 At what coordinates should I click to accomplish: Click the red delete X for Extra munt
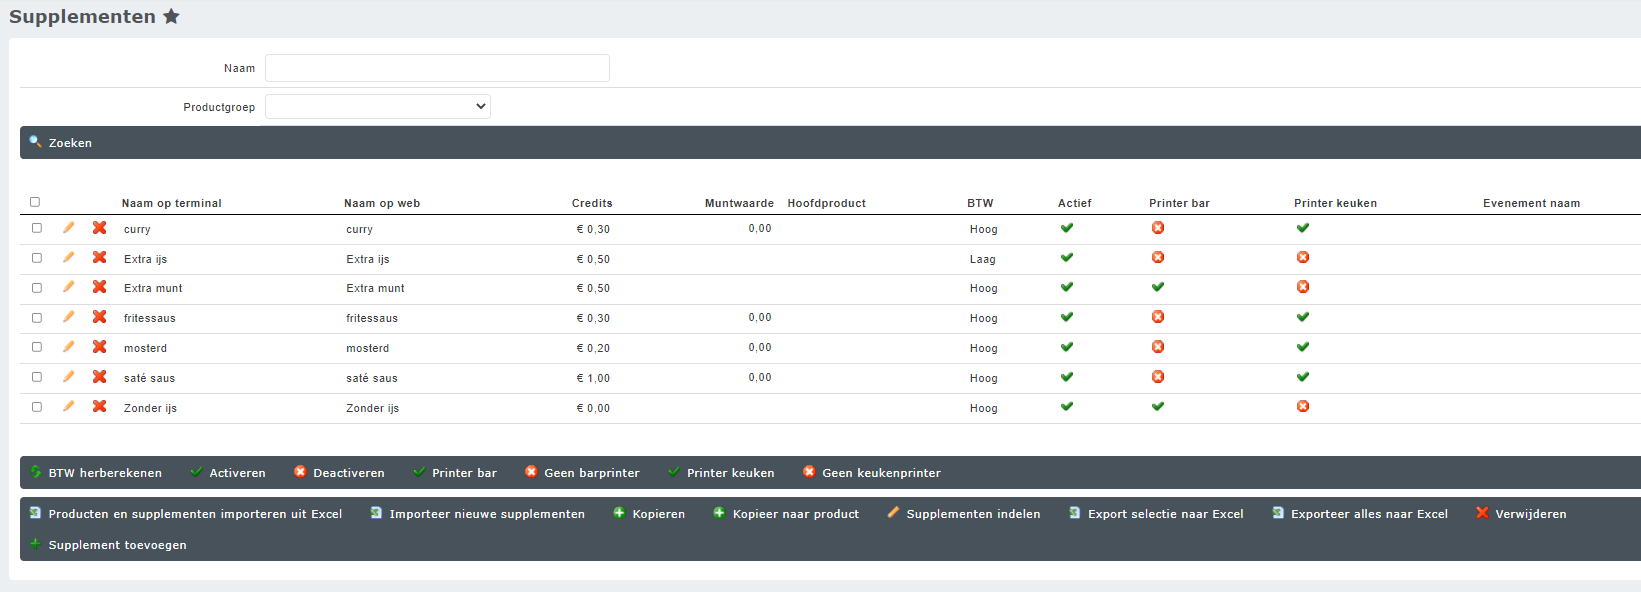tap(100, 287)
